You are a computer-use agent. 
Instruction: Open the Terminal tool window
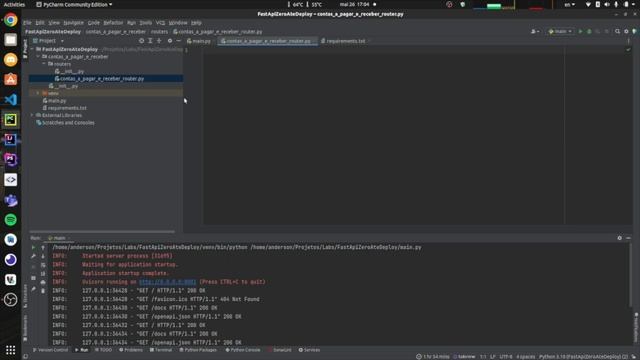click(x=161, y=350)
